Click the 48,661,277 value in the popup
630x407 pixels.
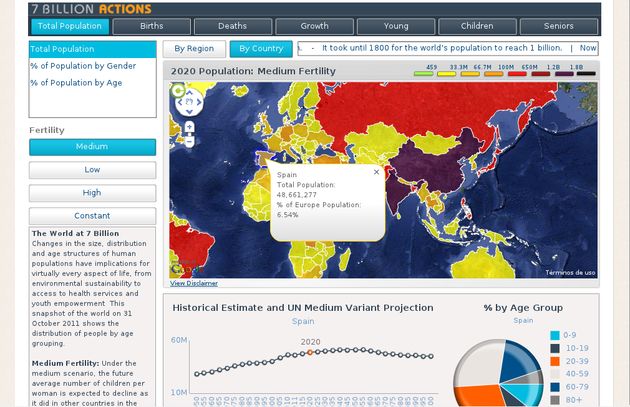297,195
